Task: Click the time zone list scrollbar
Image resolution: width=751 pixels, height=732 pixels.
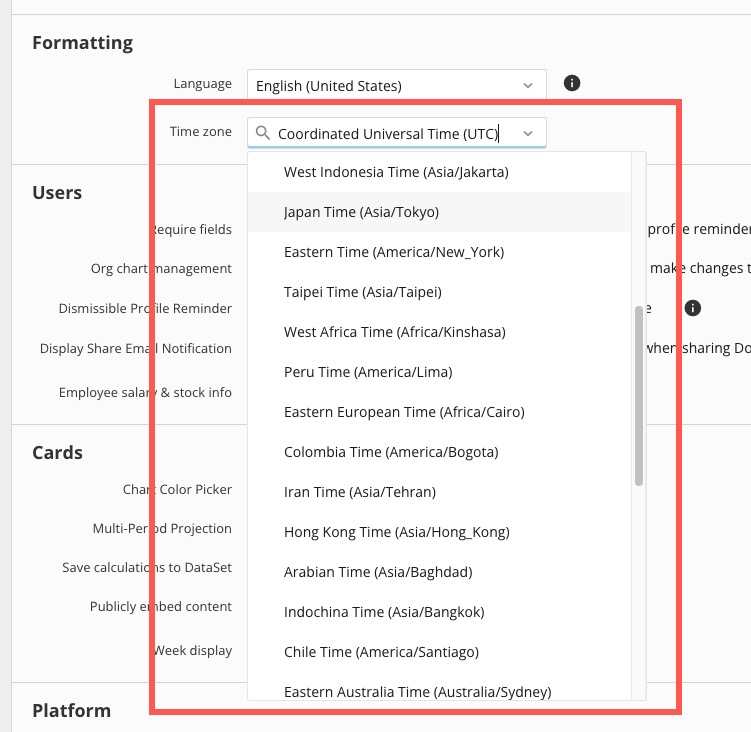Action: click(639, 396)
